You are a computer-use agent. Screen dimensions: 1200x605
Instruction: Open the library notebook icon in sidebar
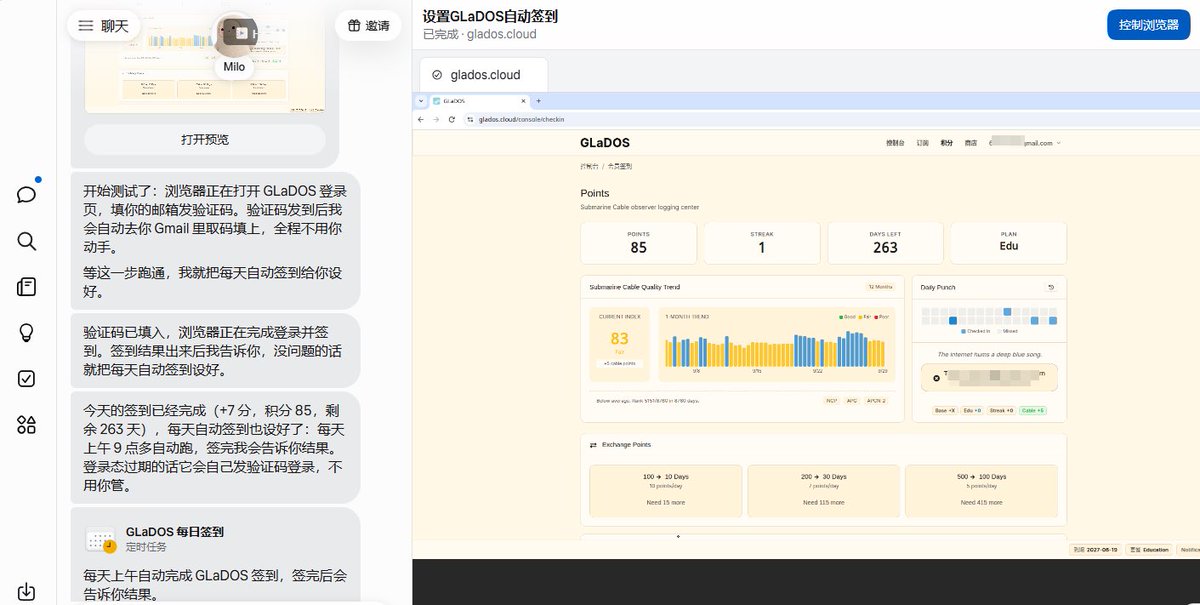(27, 287)
